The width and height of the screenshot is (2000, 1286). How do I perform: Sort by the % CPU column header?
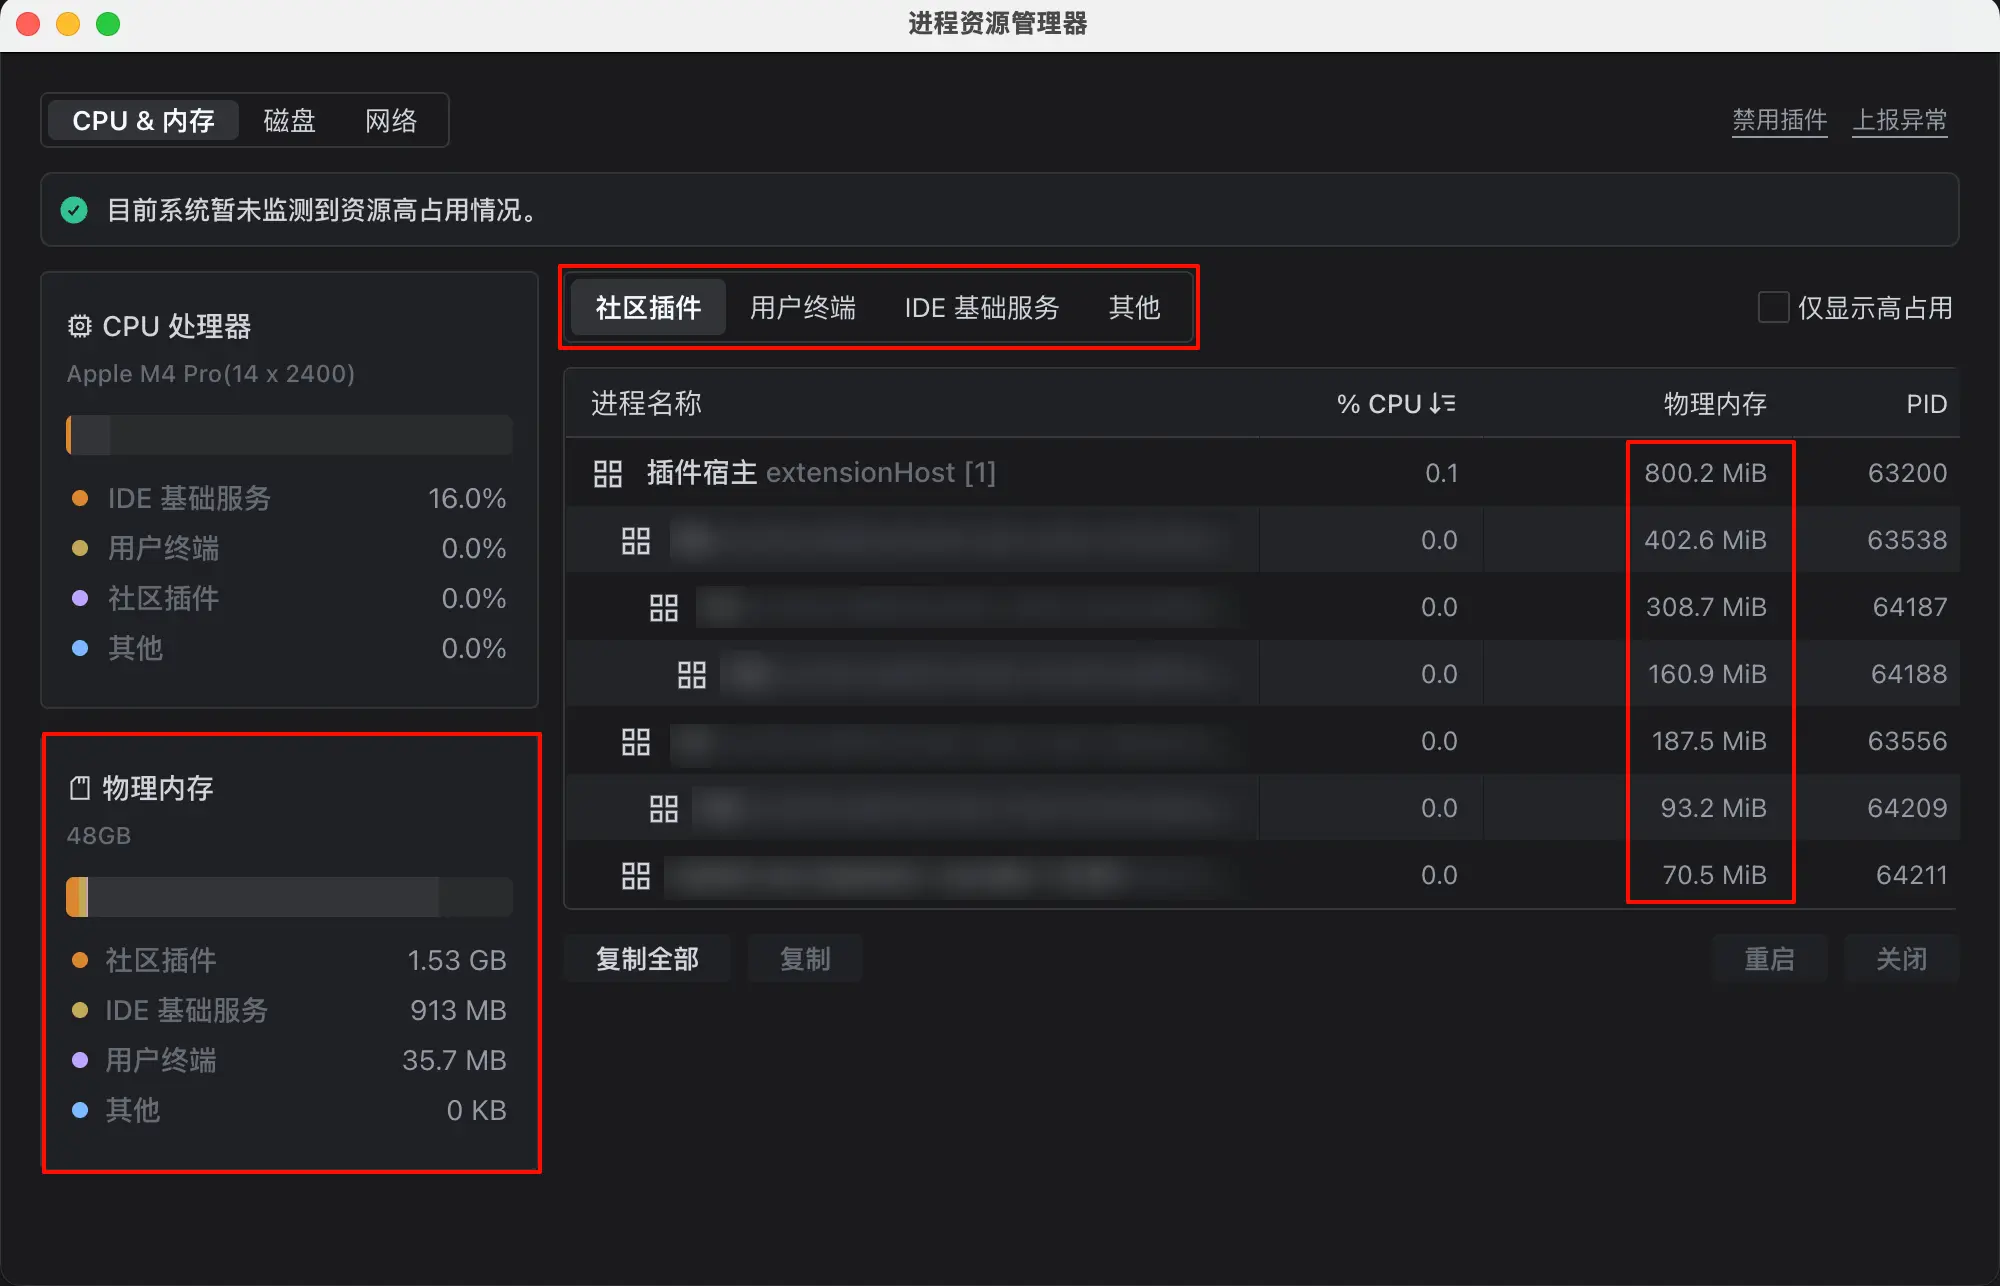[x=1396, y=403]
